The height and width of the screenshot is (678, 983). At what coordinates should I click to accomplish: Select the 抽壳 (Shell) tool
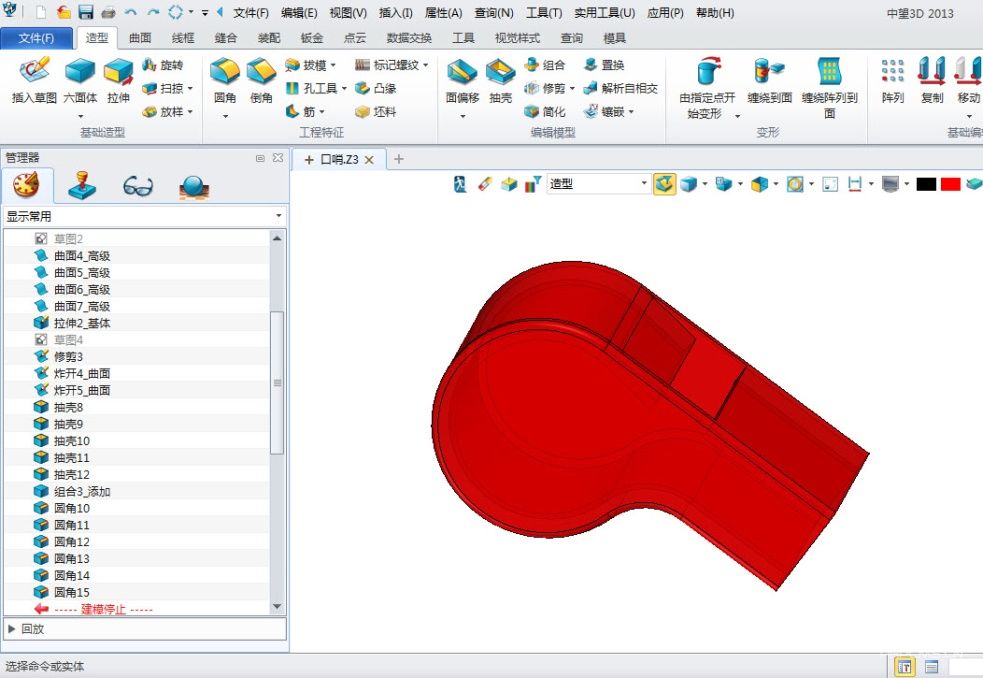500,81
